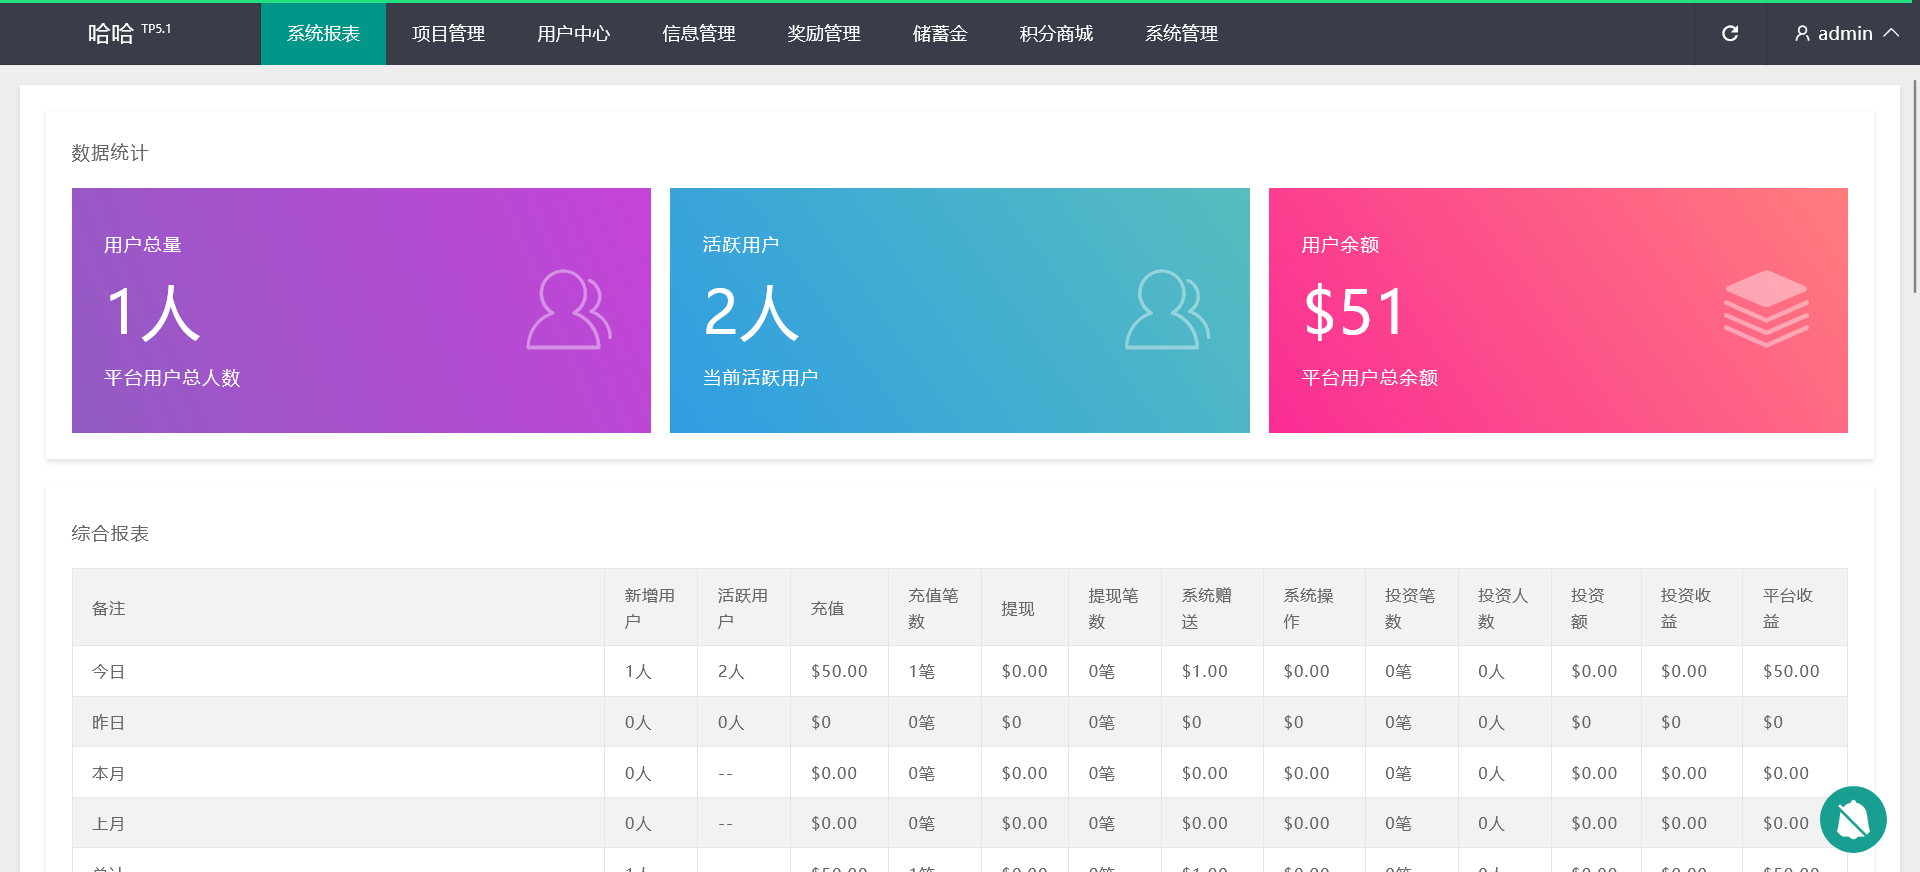This screenshot has height=872, width=1920.
Task: Click the layers icon on 用户余额 card
Action: [1765, 309]
